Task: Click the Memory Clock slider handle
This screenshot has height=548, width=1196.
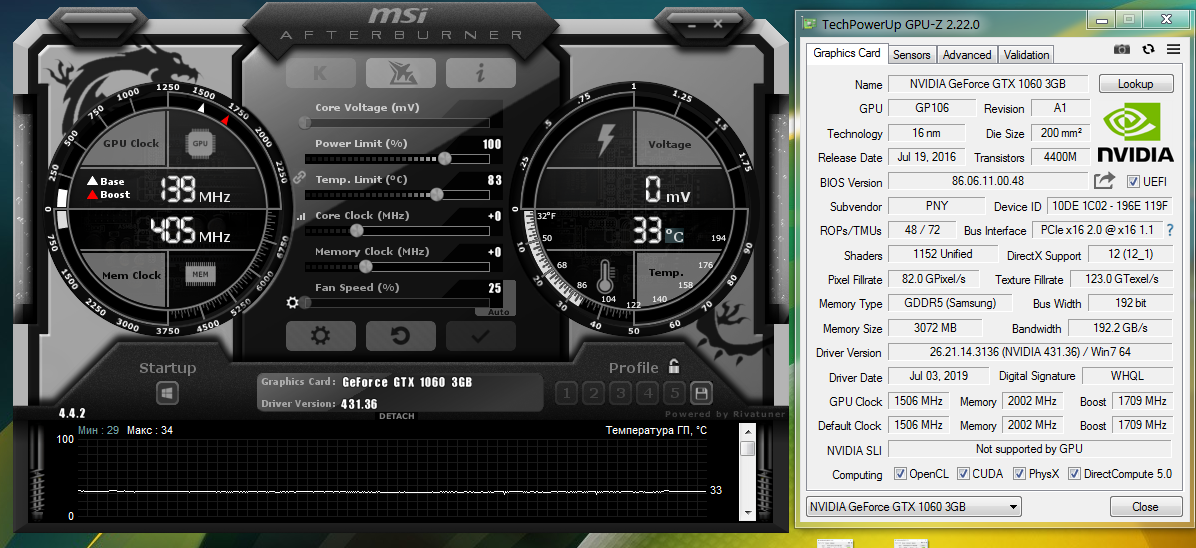Action: (365, 266)
